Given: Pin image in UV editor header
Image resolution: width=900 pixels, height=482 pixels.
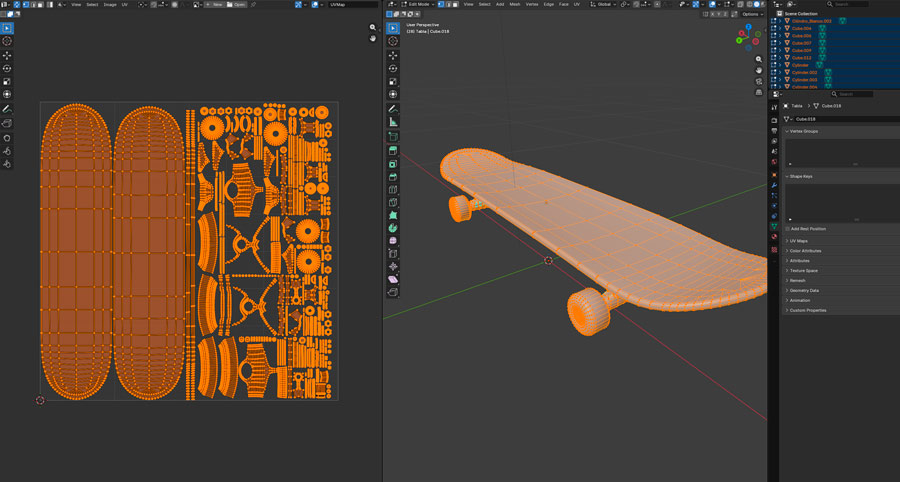Looking at the screenshot, I should point(253,4).
